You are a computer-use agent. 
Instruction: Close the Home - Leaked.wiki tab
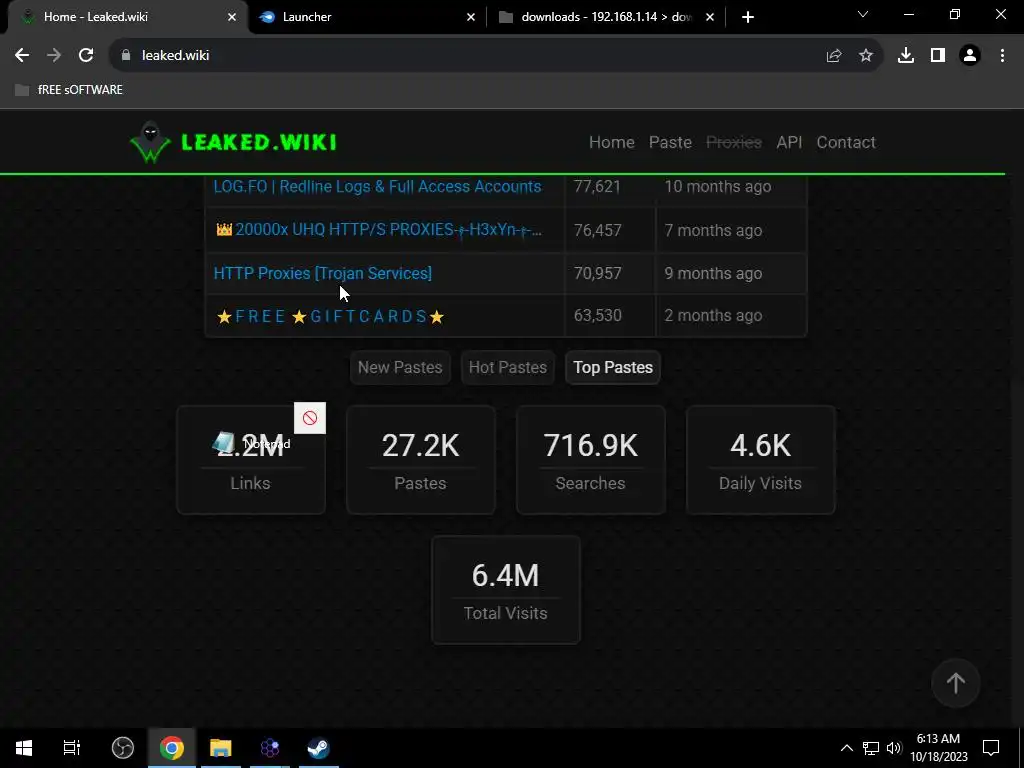pos(232,17)
